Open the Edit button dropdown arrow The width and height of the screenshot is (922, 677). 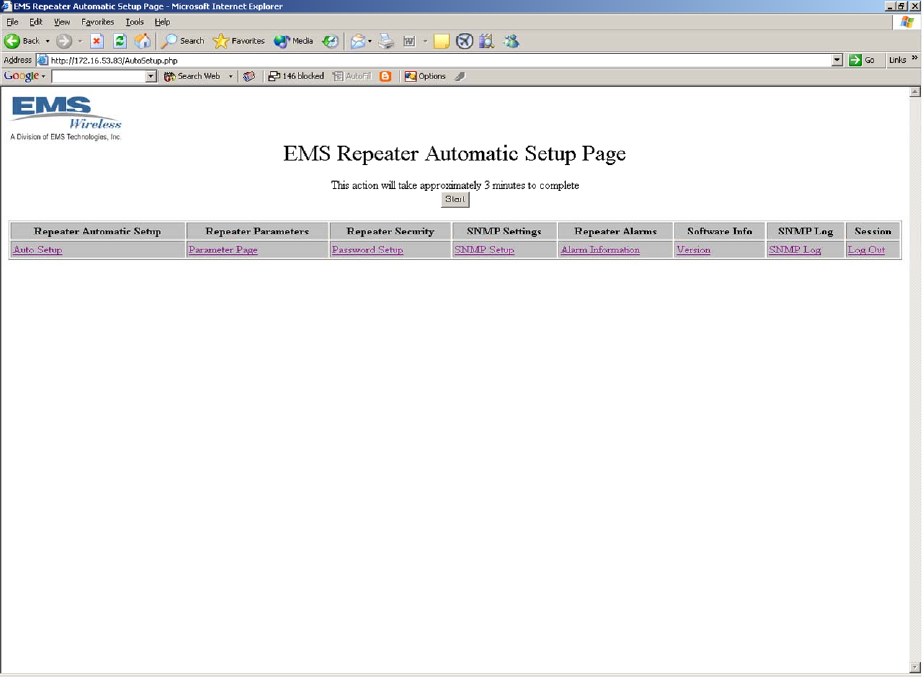coord(425,41)
